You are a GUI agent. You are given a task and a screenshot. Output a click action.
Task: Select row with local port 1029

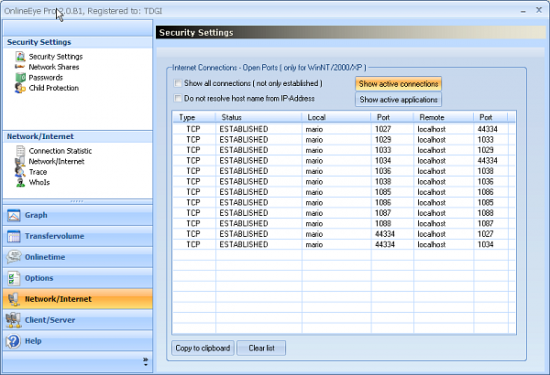click(344, 140)
